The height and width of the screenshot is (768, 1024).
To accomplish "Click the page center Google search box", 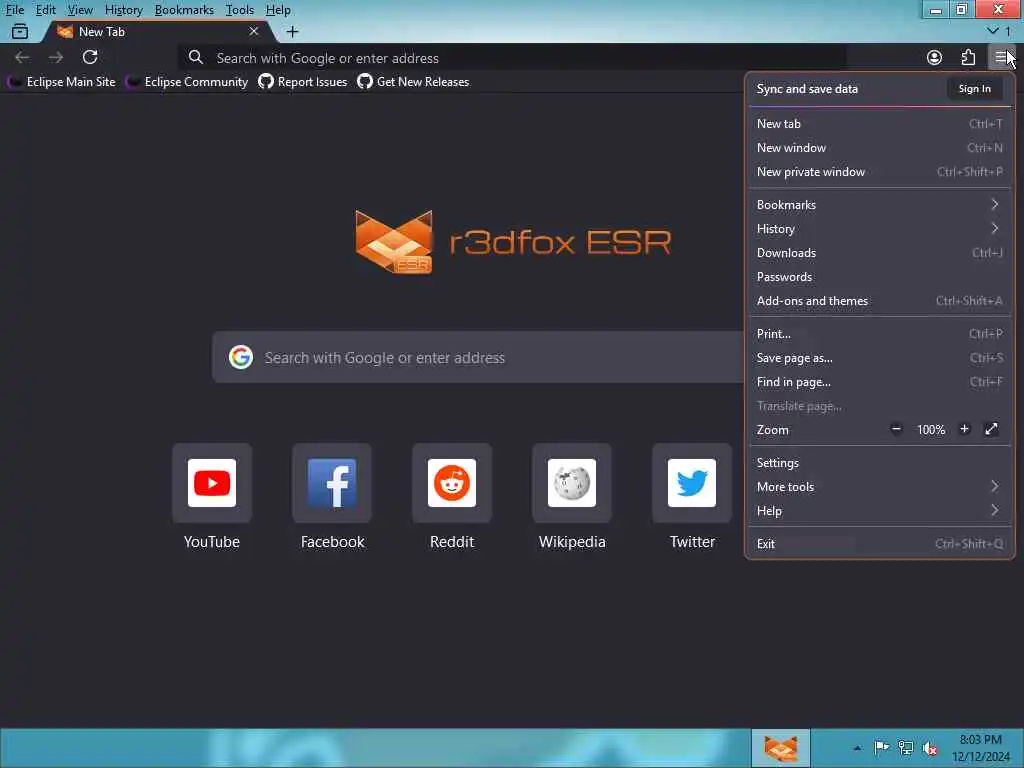I will pyautogui.click(x=478, y=357).
